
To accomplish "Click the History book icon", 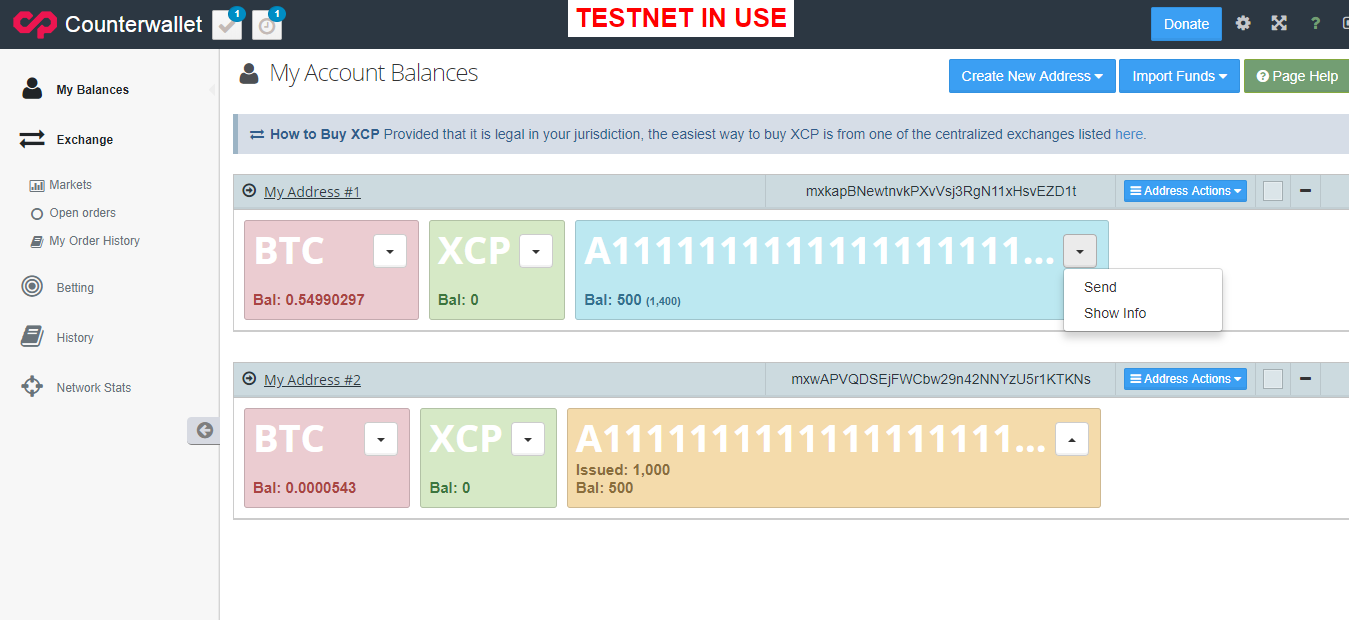I will coord(32,337).
